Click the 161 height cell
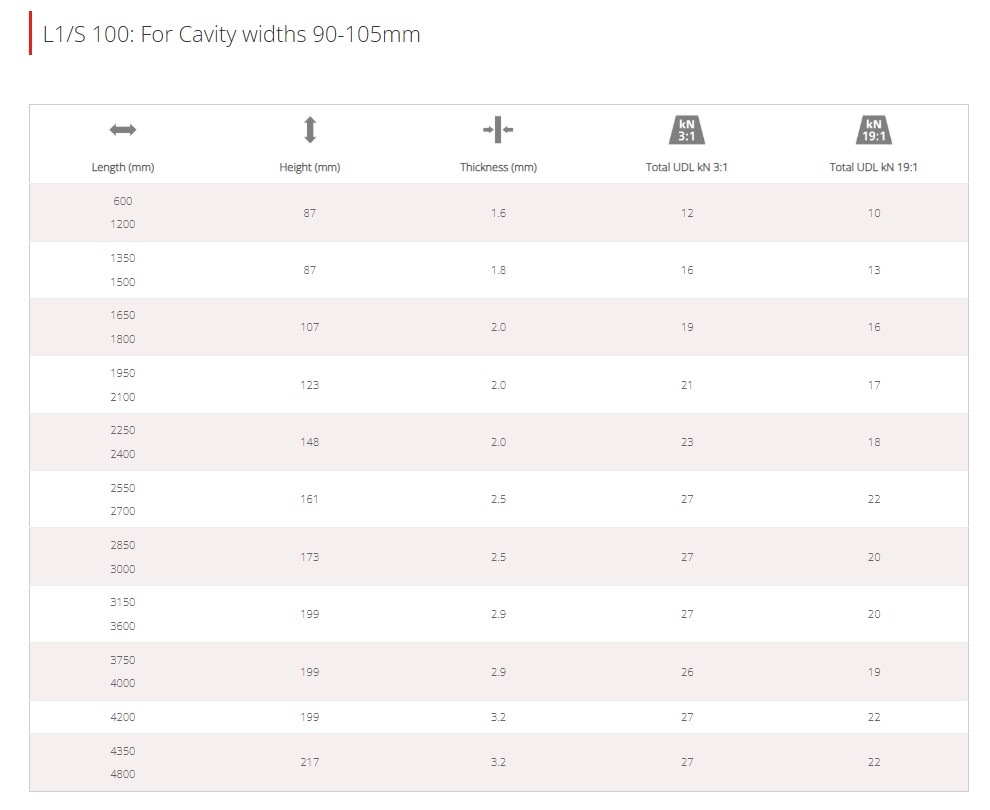The image size is (990, 810). coord(309,499)
